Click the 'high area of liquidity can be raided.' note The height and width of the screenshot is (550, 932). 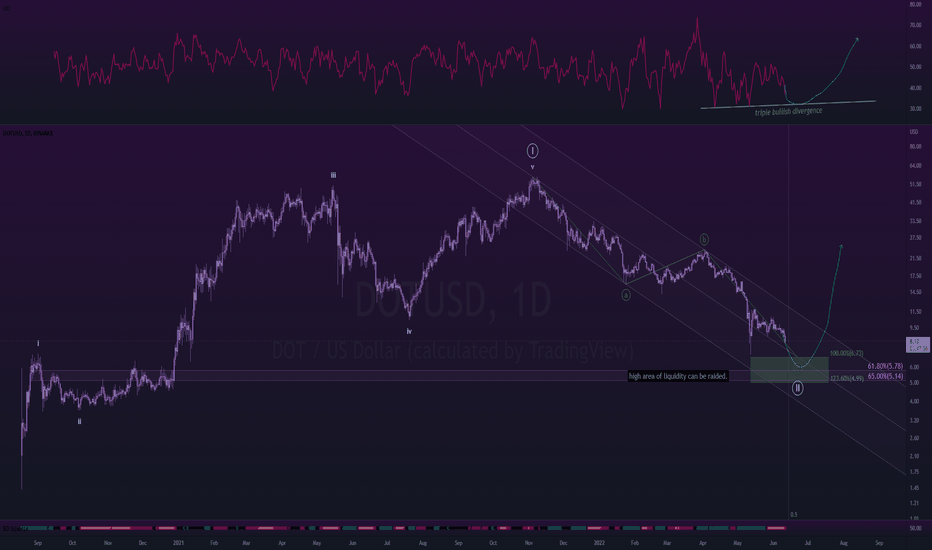[x=678, y=376]
